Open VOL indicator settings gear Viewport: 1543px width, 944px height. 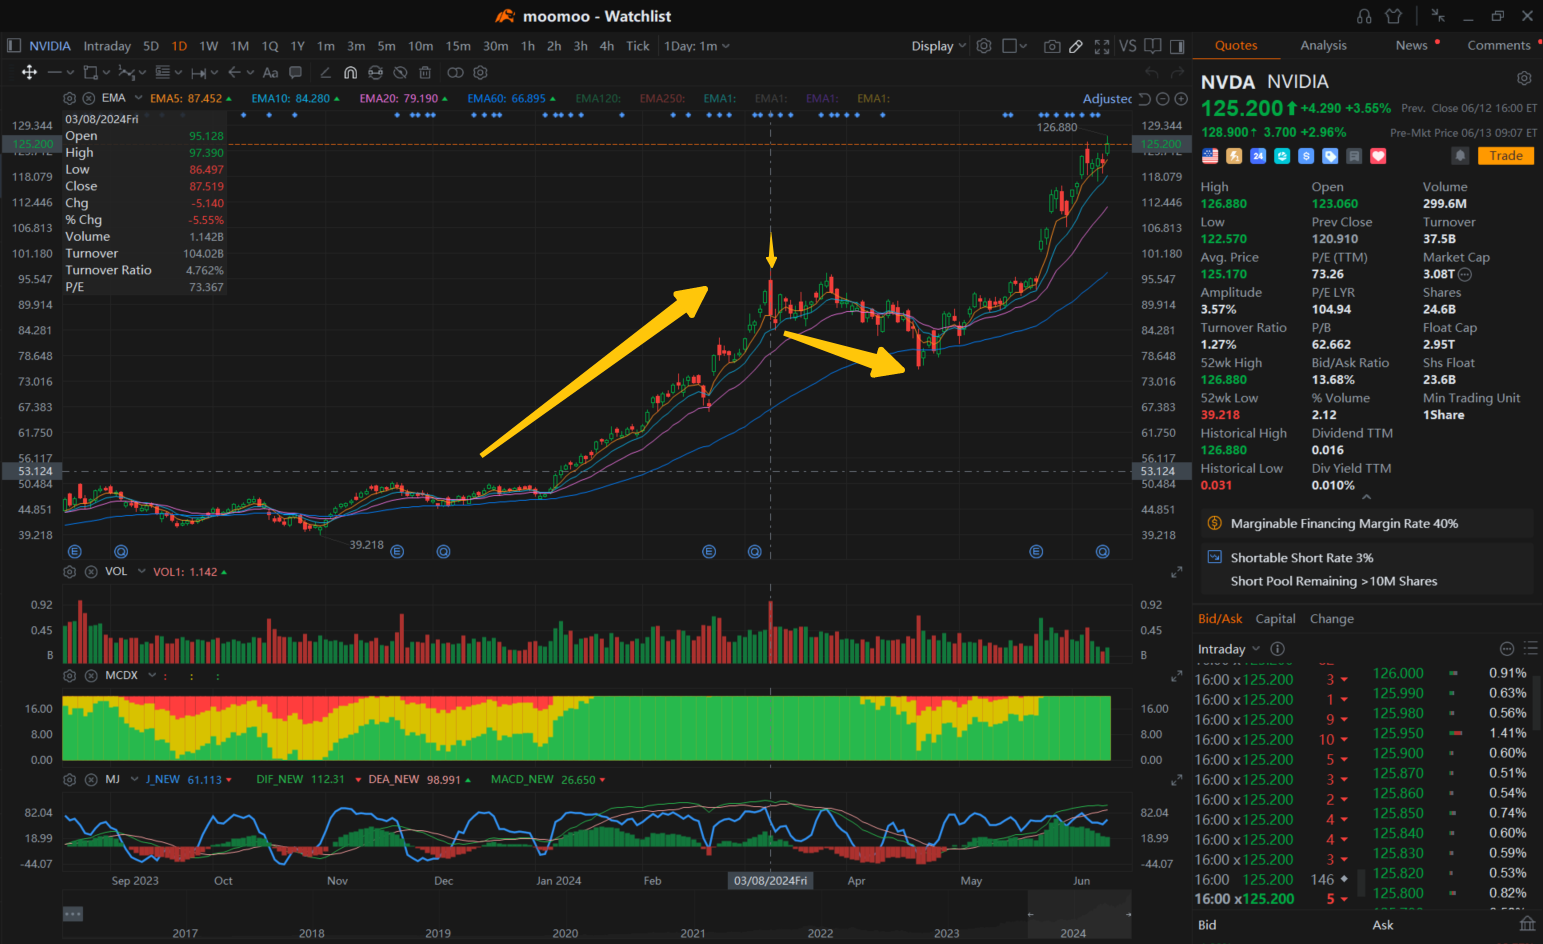click(x=69, y=572)
